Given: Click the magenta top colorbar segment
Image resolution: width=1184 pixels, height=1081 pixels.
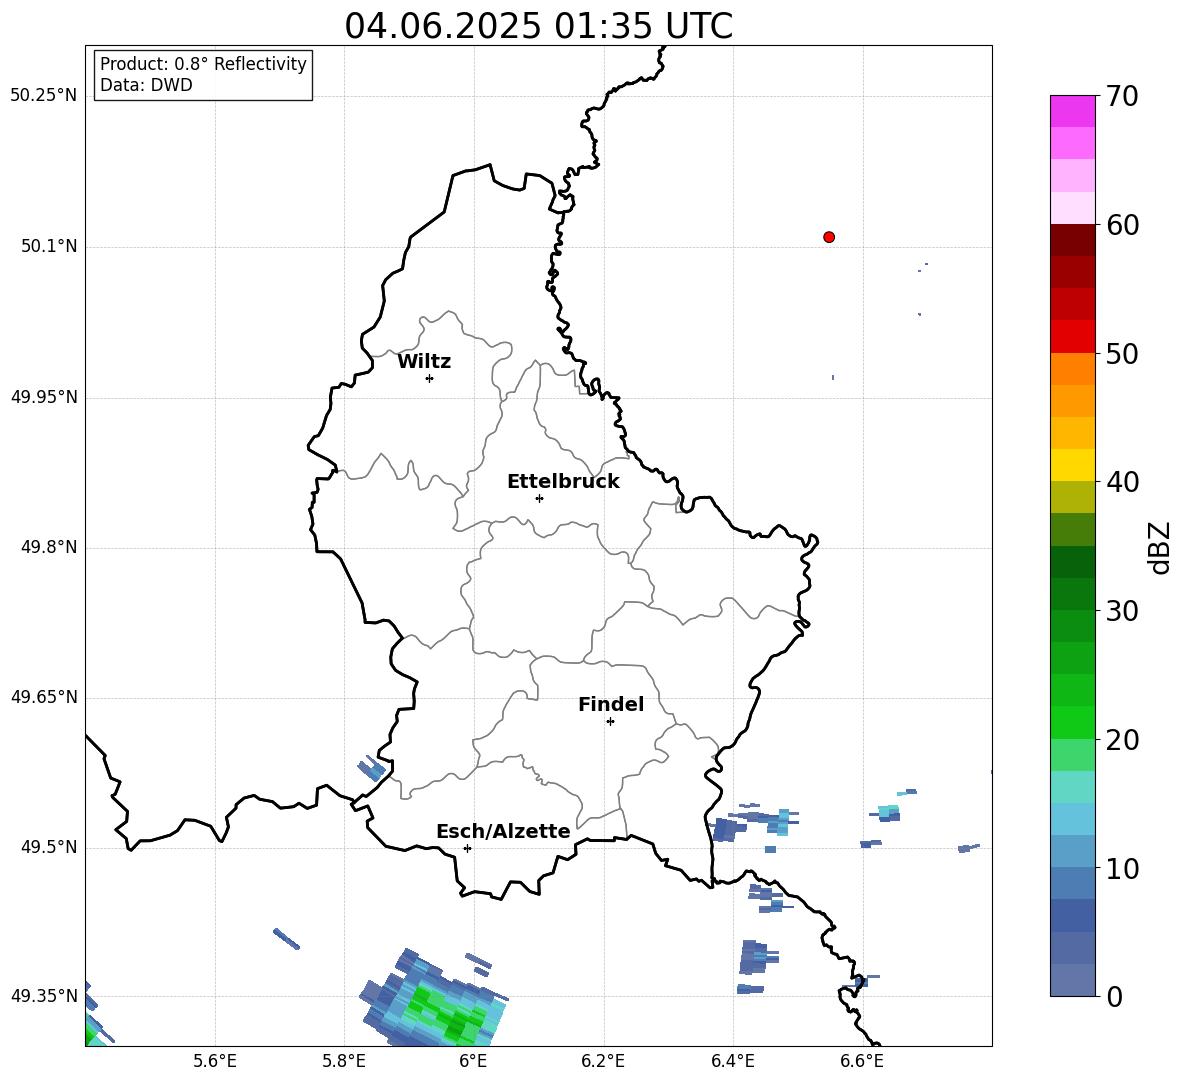Looking at the screenshot, I should coord(1072,111).
